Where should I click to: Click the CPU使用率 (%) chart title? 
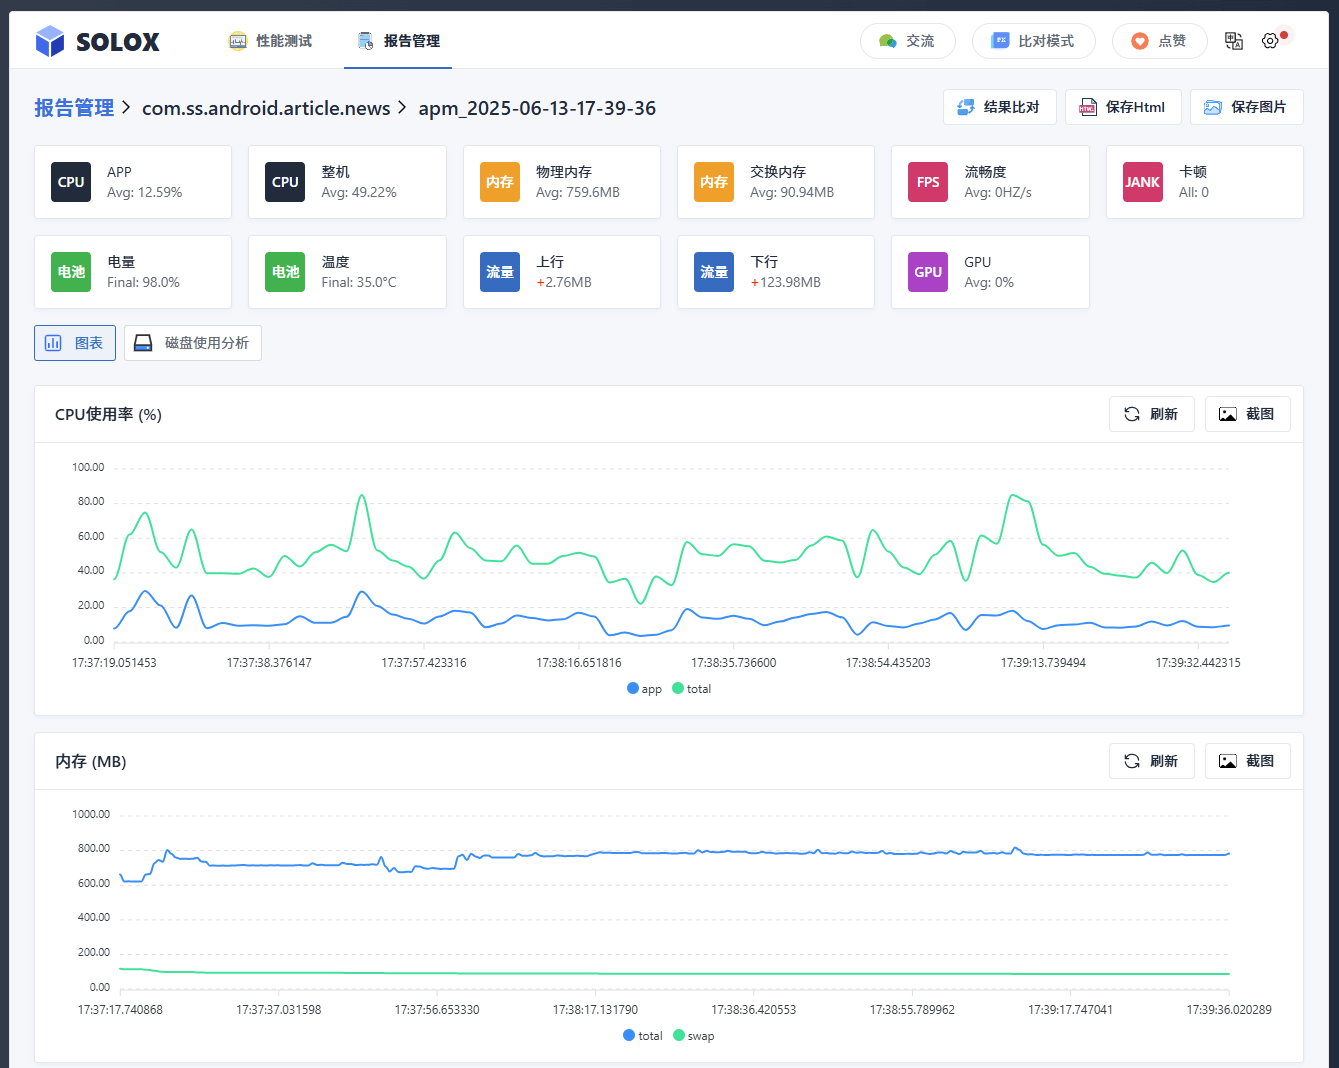coord(108,414)
